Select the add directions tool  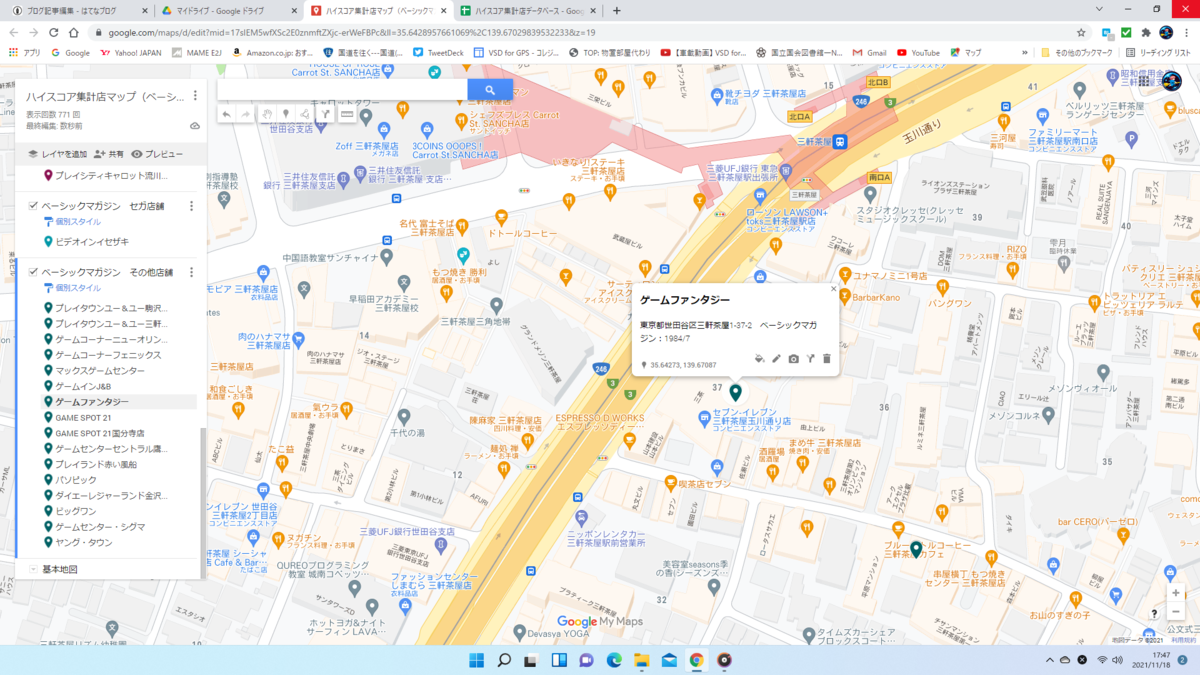[325, 115]
